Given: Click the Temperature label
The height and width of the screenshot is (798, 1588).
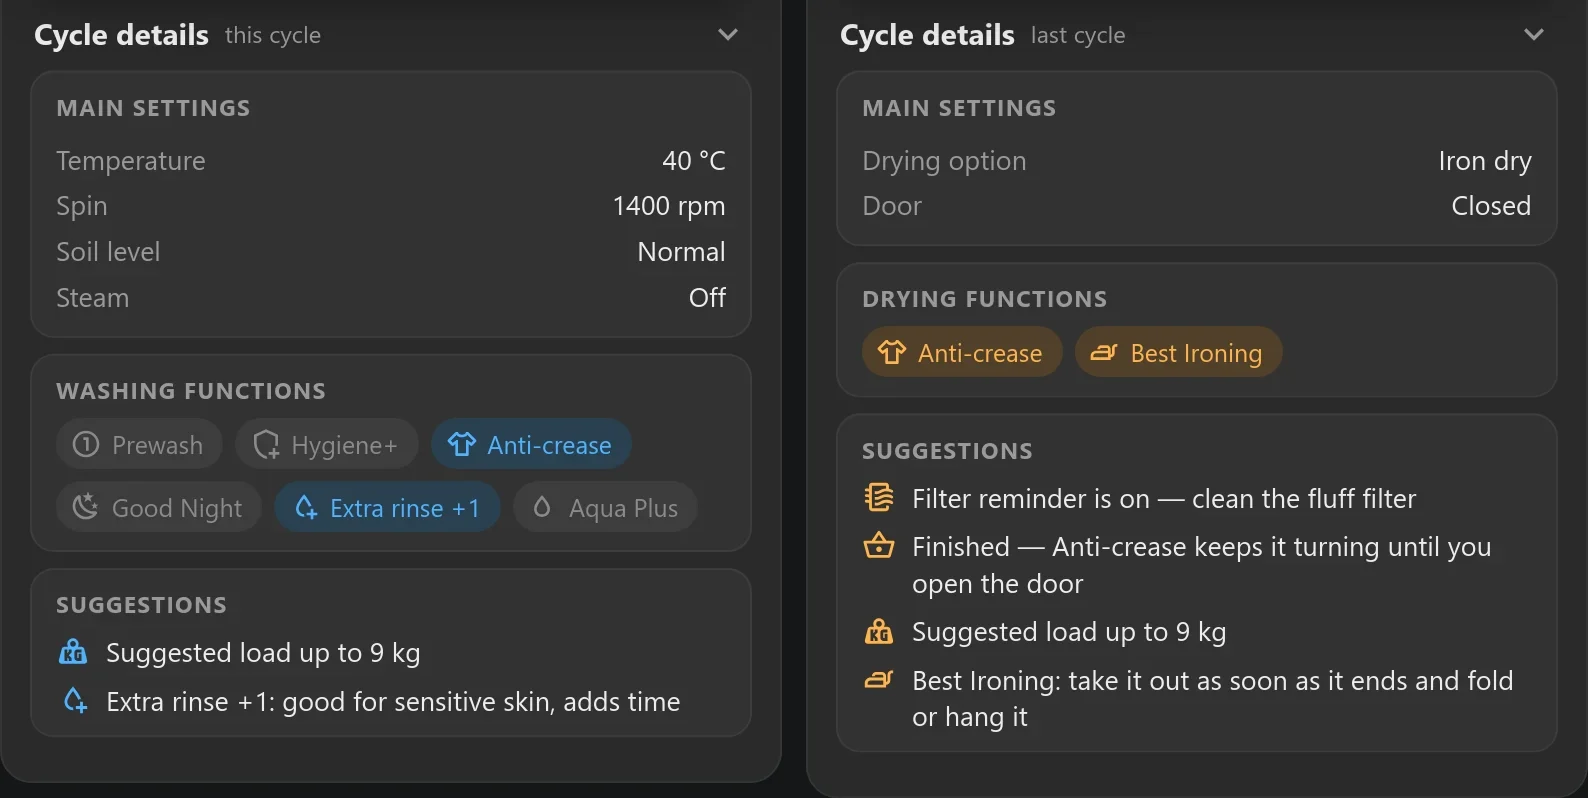Looking at the screenshot, I should pos(131,161).
